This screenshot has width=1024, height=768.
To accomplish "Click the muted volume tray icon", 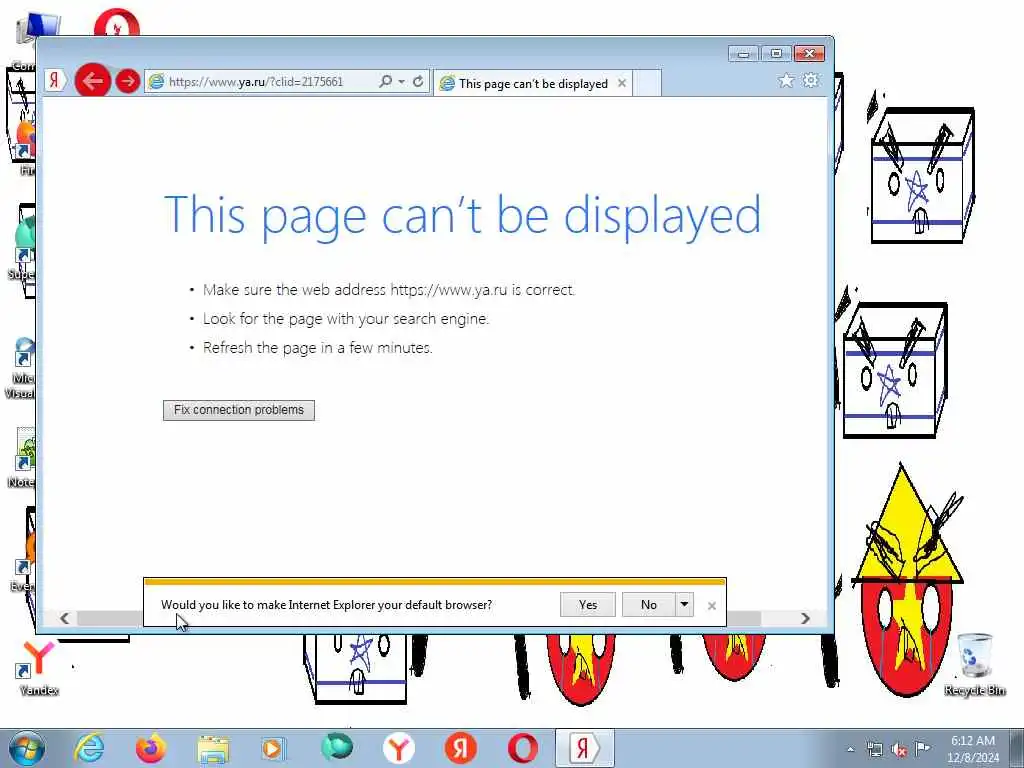I will click(899, 750).
